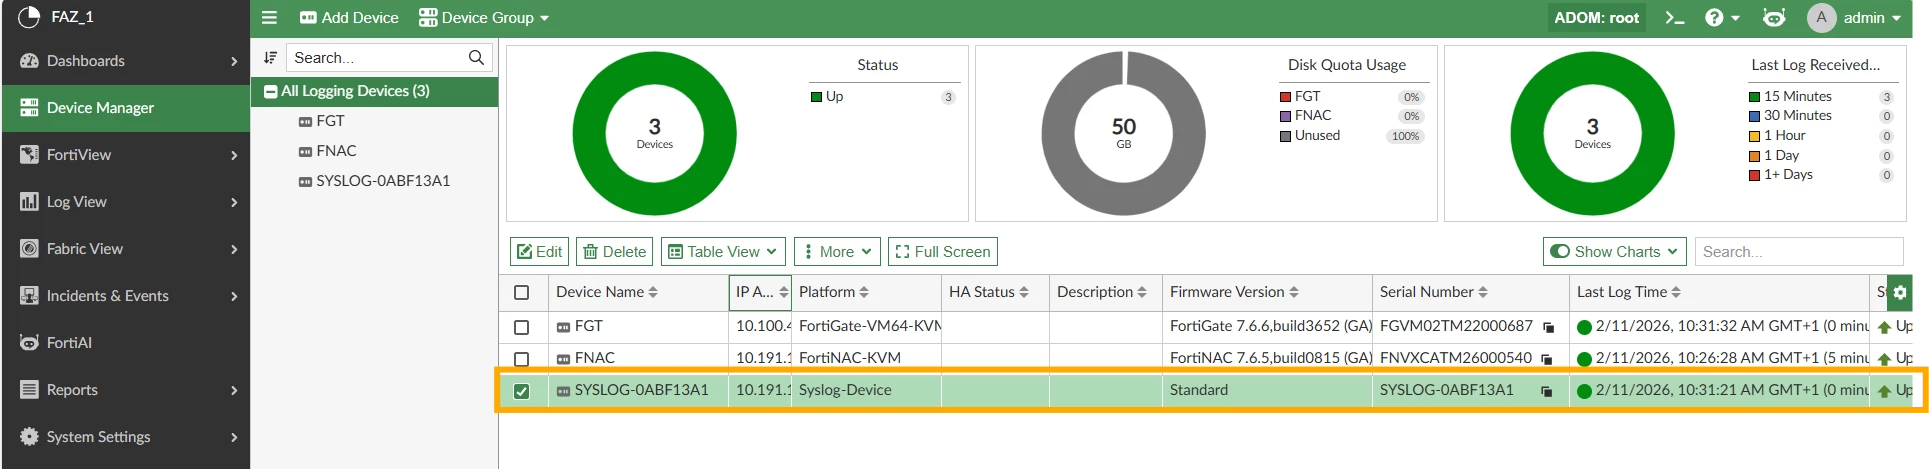Uncheck the SYSLOG-0ABF13A1 row checkbox
This screenshot has height=469, width=1929.
pos(521,391)
